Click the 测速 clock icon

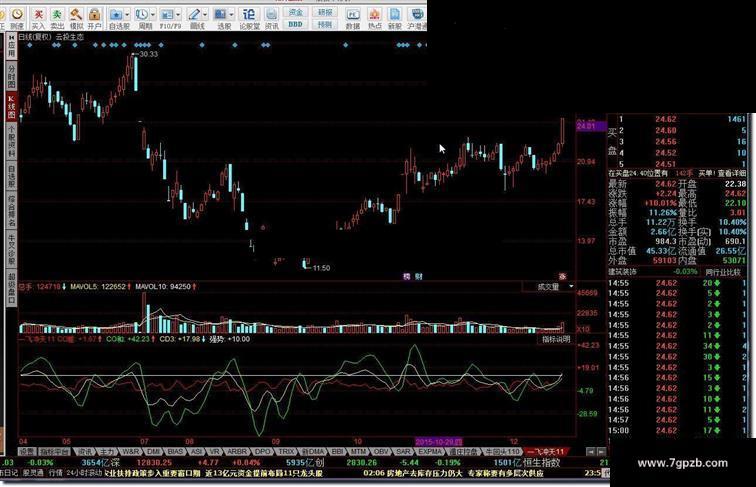coord(17,18)
